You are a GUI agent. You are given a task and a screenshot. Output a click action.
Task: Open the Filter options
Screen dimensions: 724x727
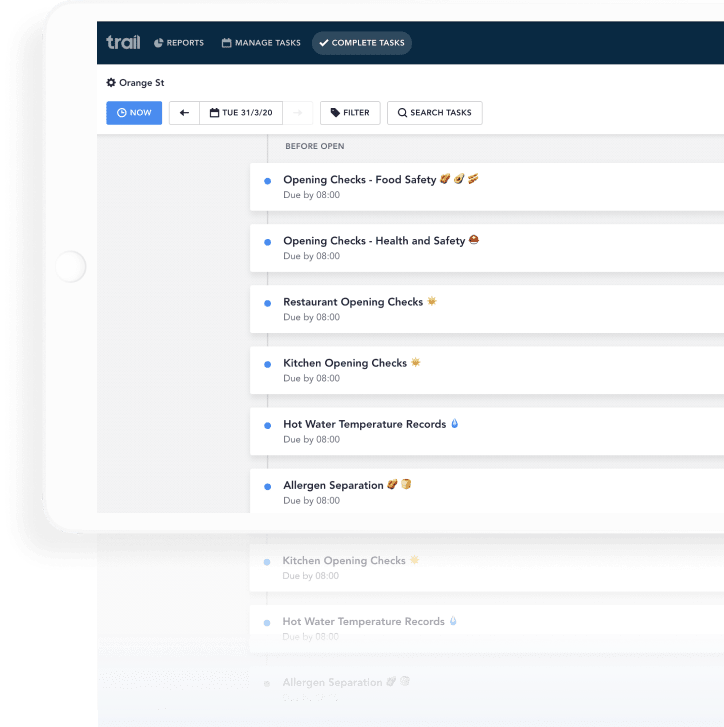point(350,113)
